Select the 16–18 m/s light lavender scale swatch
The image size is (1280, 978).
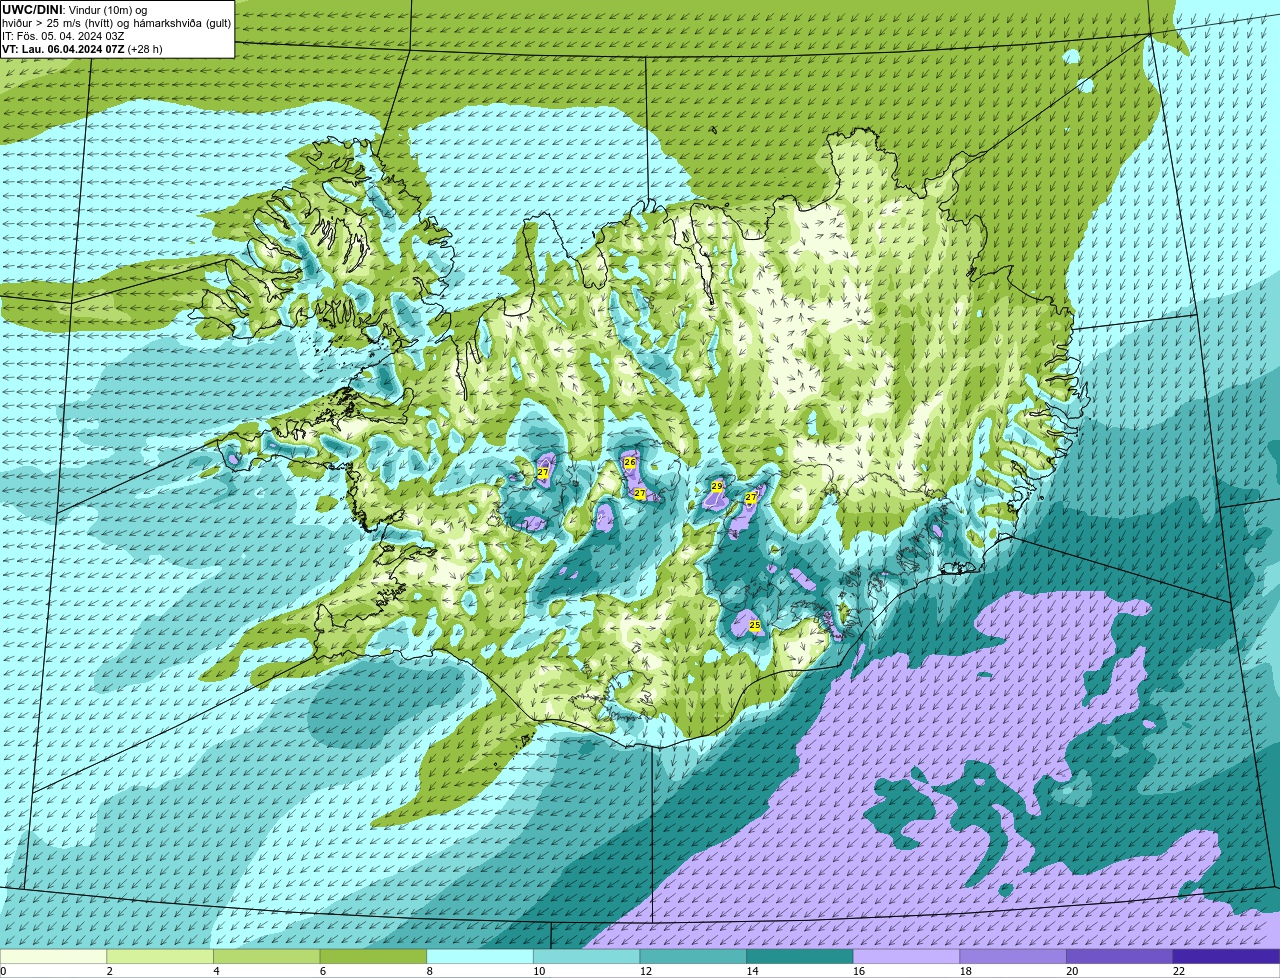(x=907, y=957)
